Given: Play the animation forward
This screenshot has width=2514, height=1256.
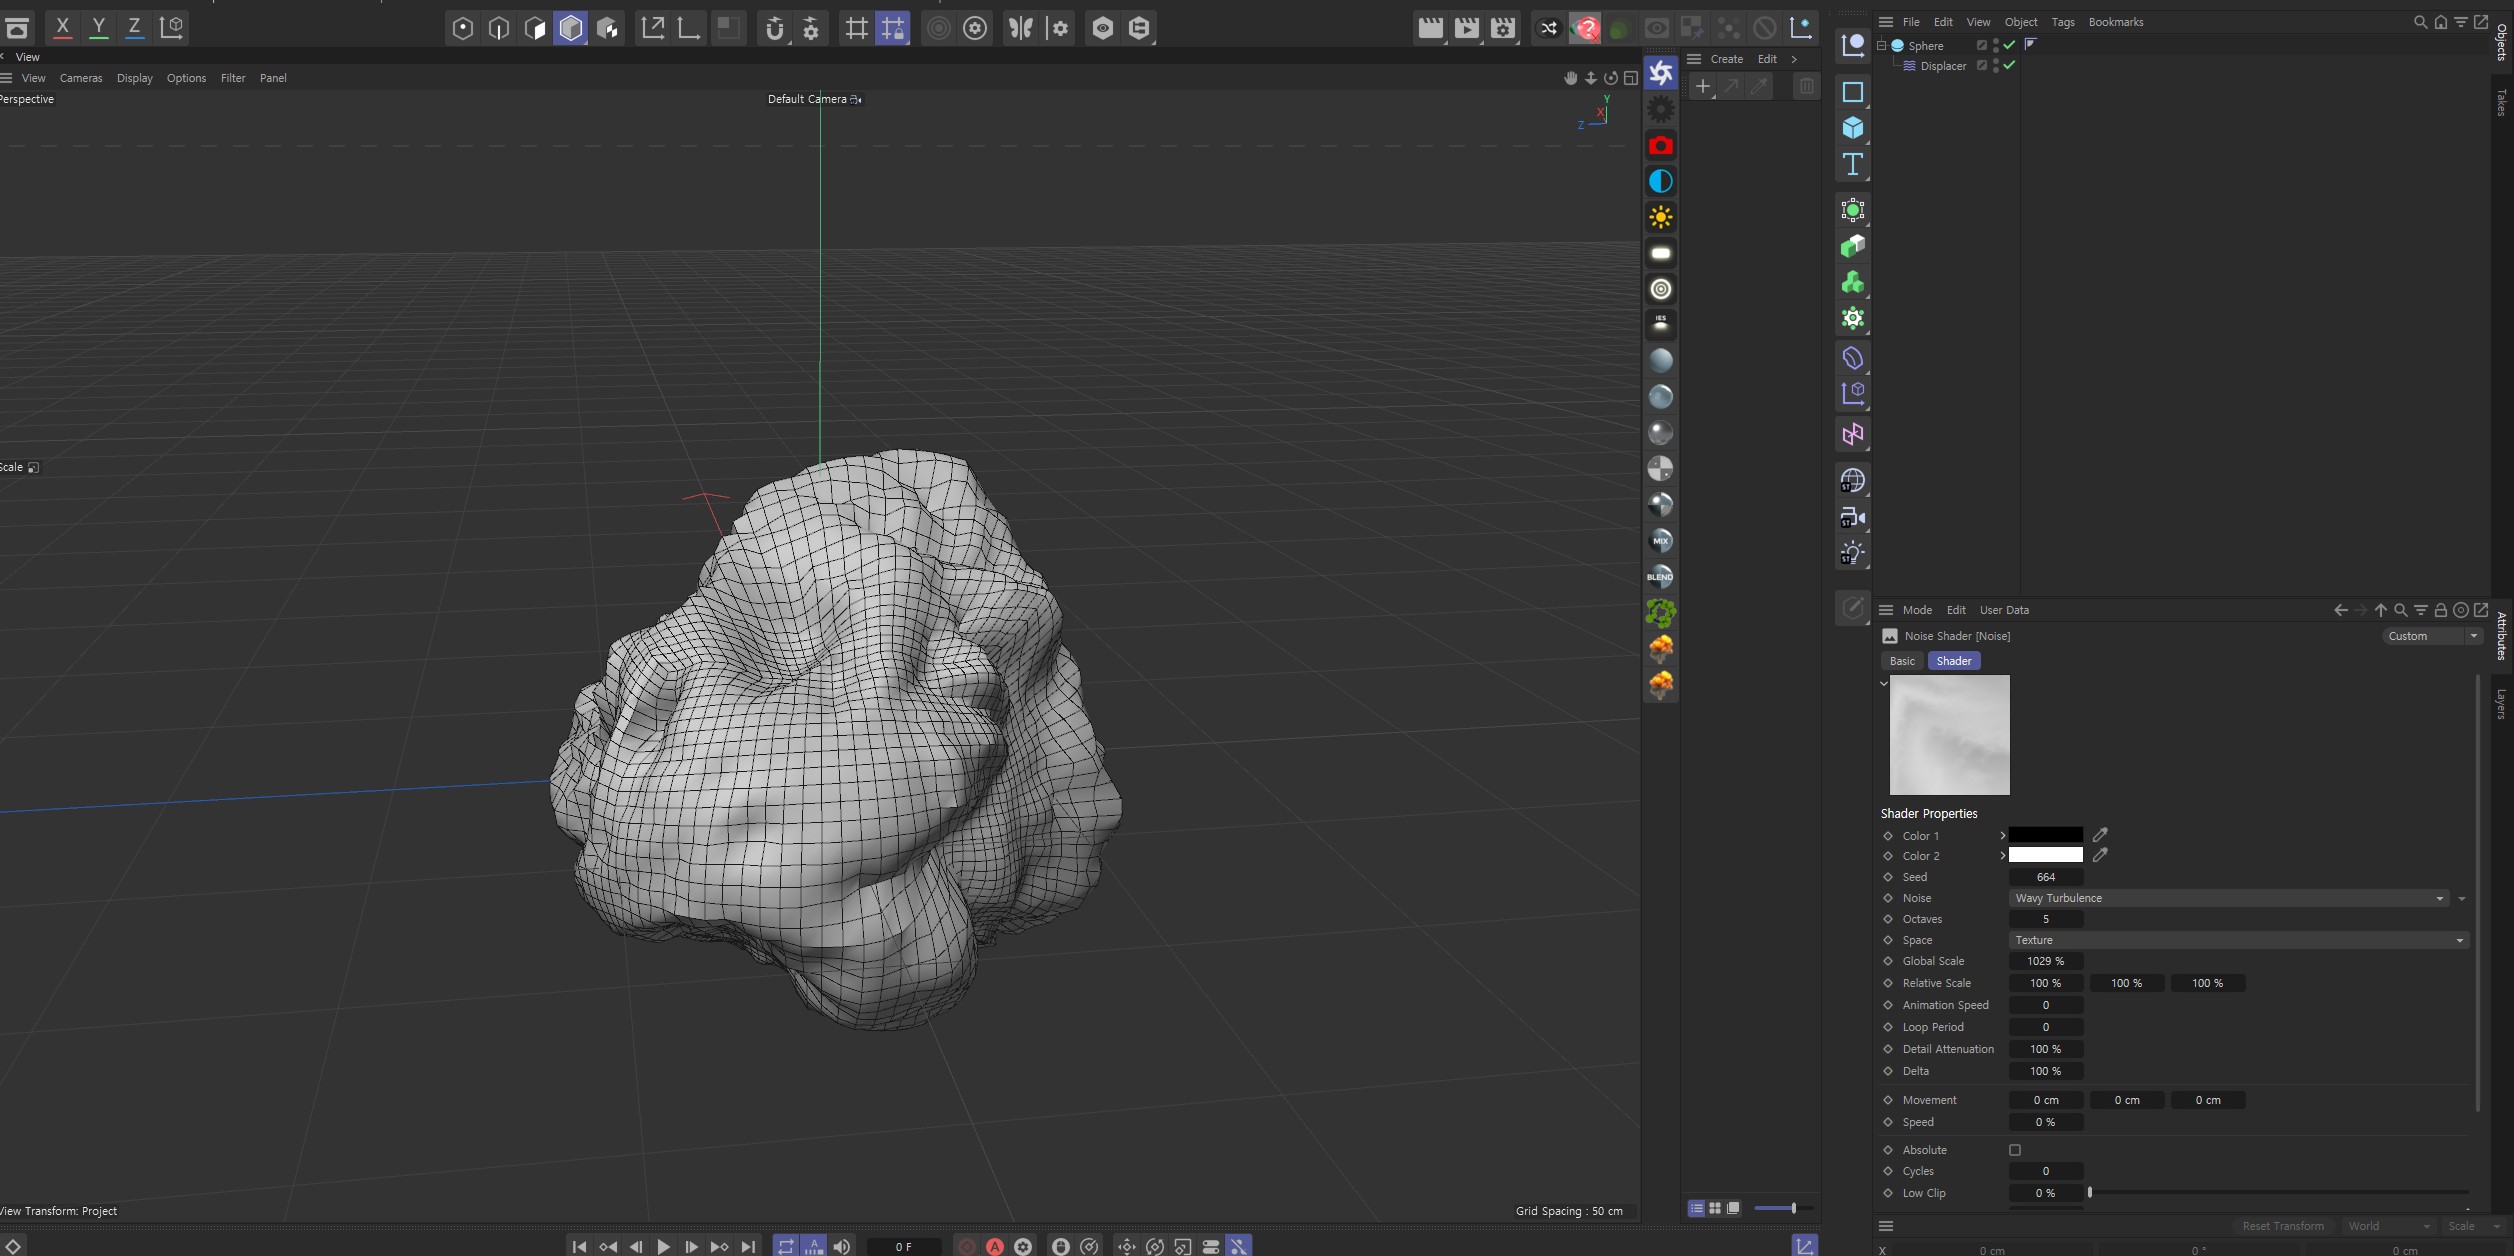Looking at the screenshot, I should [x=663, y=1246].
